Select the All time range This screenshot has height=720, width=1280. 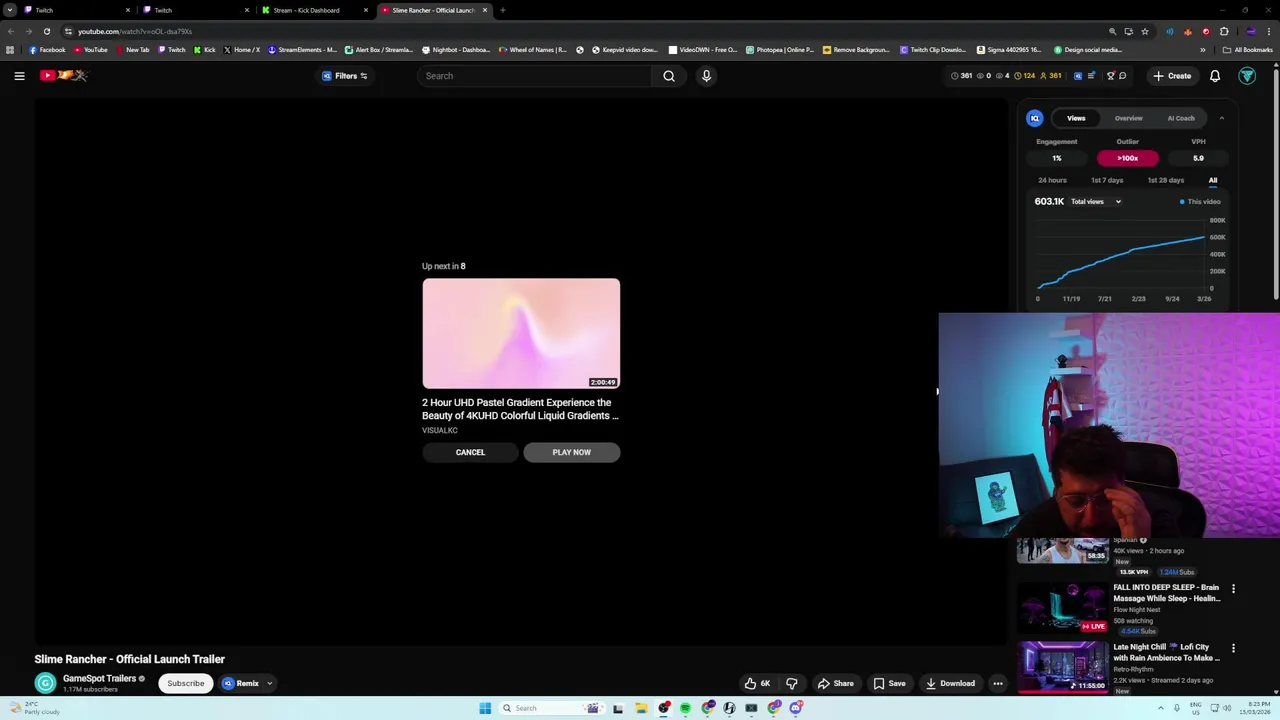(x=1213, y=180)
